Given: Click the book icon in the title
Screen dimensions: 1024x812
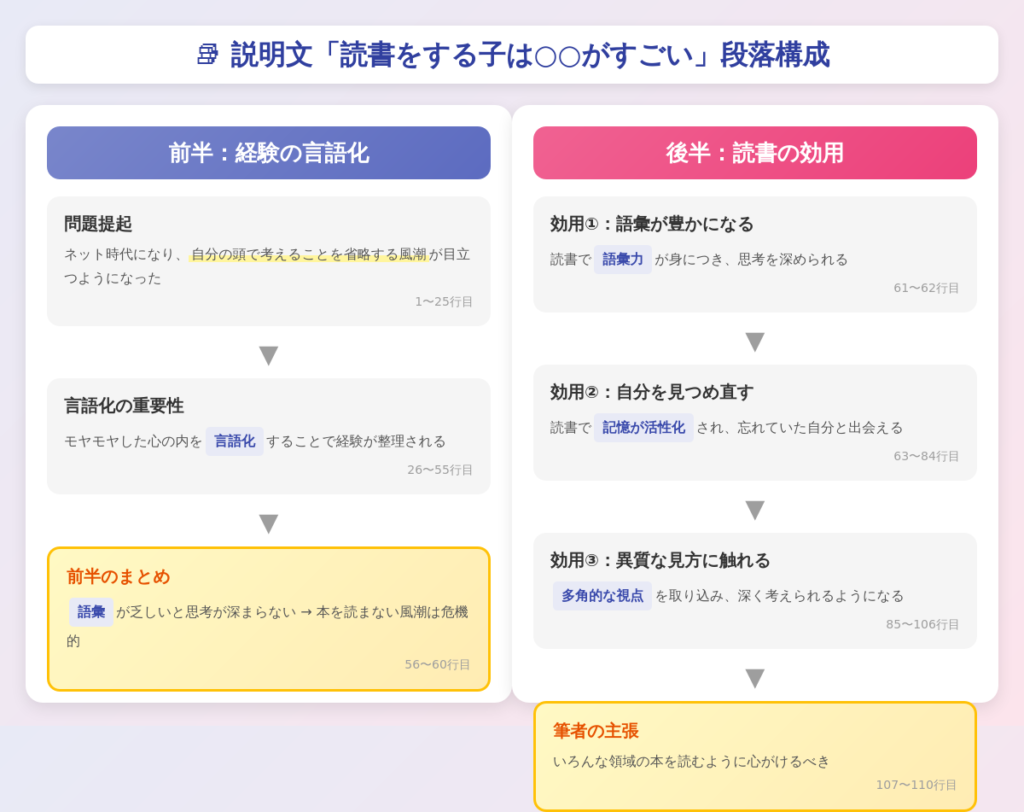Looking at the screenshot, I should [207, 55].
